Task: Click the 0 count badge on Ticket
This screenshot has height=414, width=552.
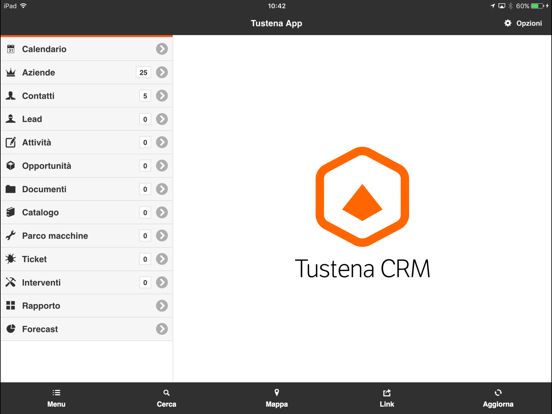Action: point(145,259)
